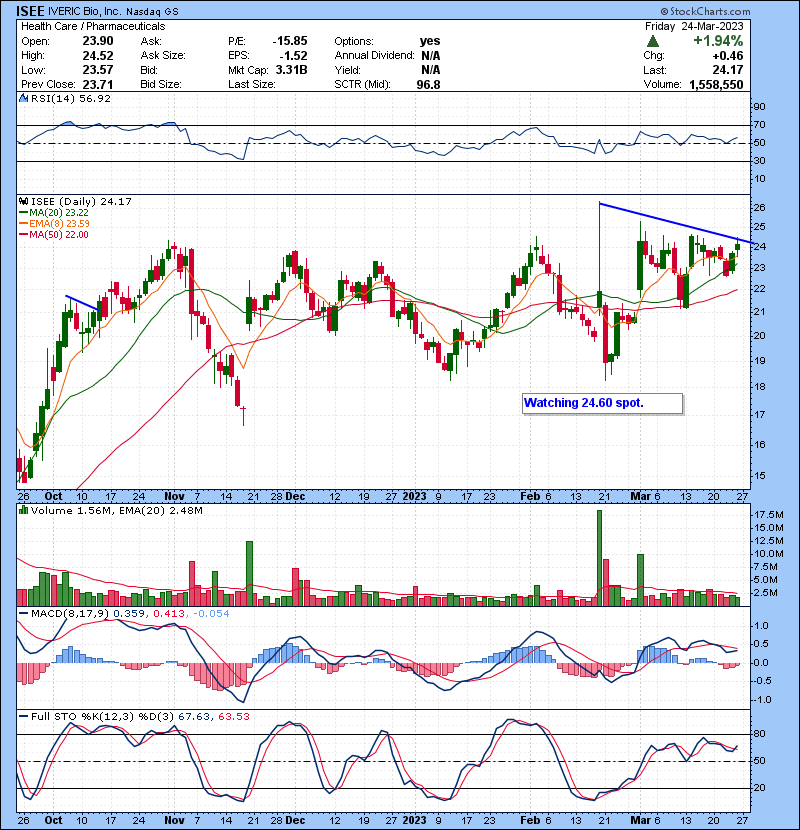Click the MACD histogram value -0.054
Image resolution: width=800 pixels, height=830 pixels.
[211, 614]
